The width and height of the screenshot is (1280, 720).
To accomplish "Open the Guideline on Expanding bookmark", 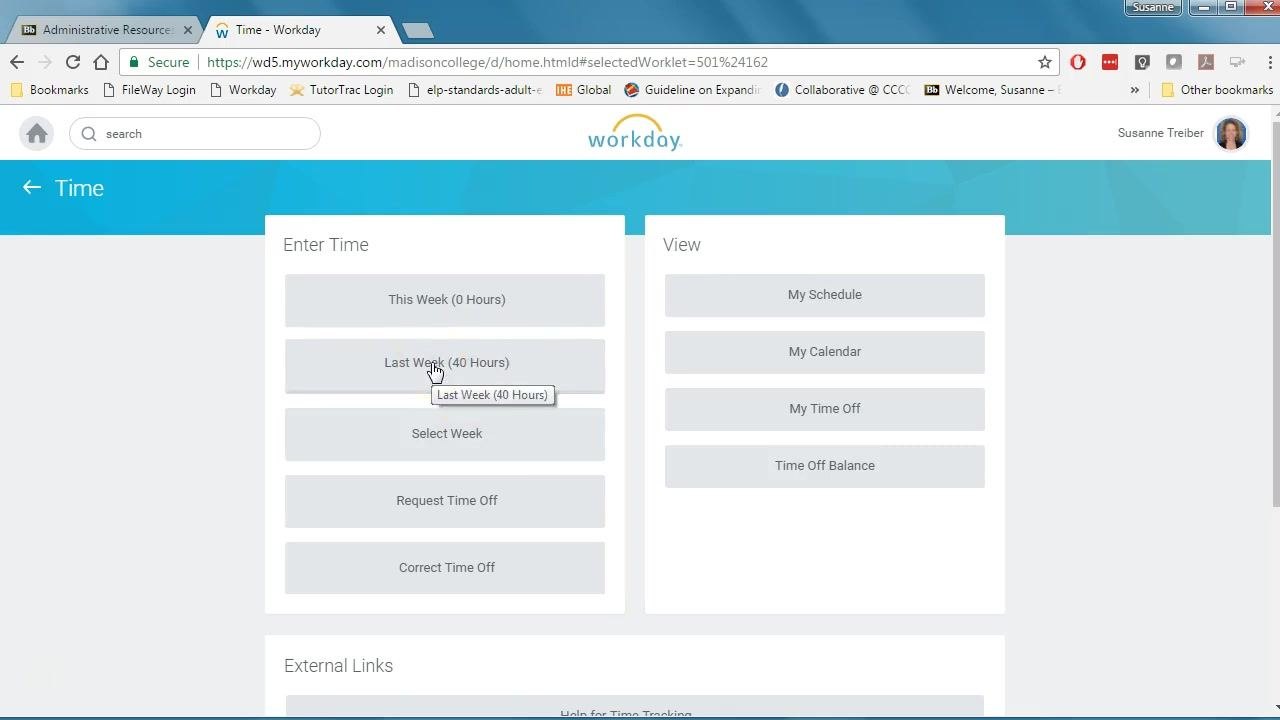I will pyautogui.click(x=692, y=90).
